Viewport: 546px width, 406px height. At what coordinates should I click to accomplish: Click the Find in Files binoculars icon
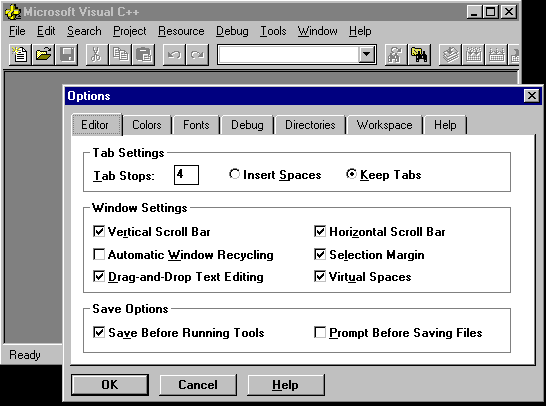(x=419, y=54)
